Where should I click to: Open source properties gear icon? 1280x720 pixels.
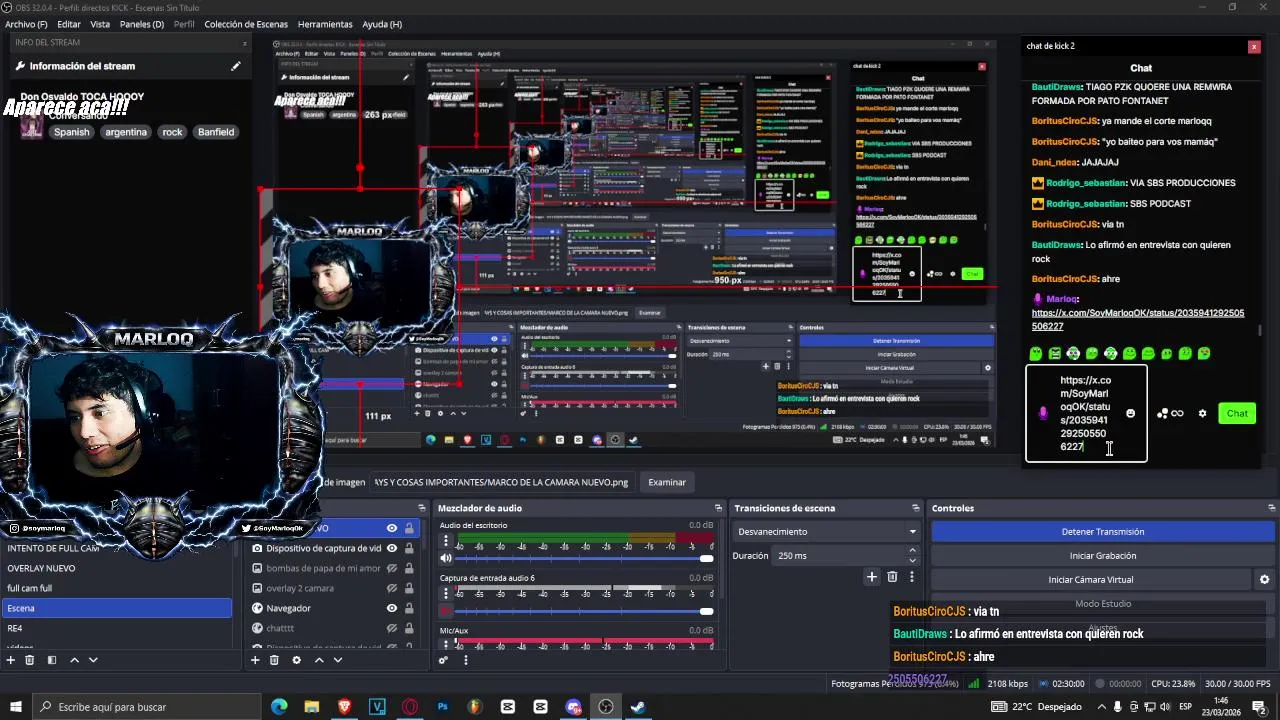click(x=296, y=660)
